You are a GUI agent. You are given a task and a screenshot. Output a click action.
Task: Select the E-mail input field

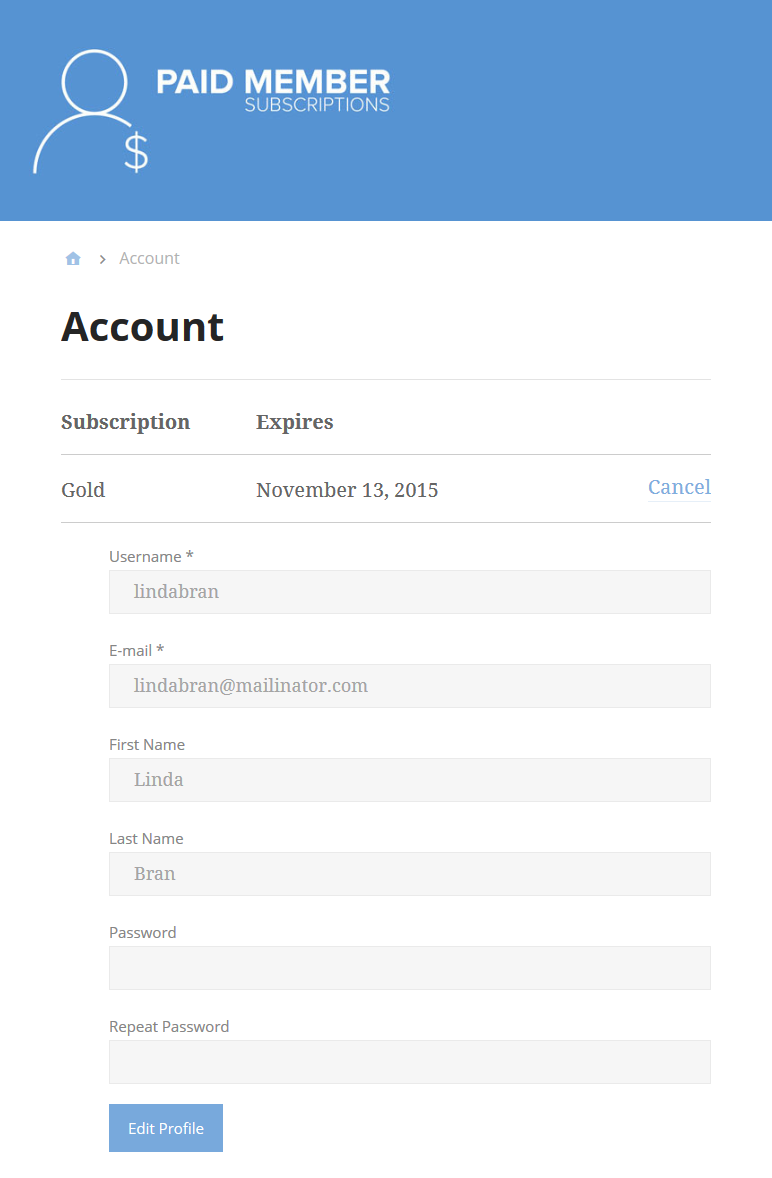[x=410, y=686]
